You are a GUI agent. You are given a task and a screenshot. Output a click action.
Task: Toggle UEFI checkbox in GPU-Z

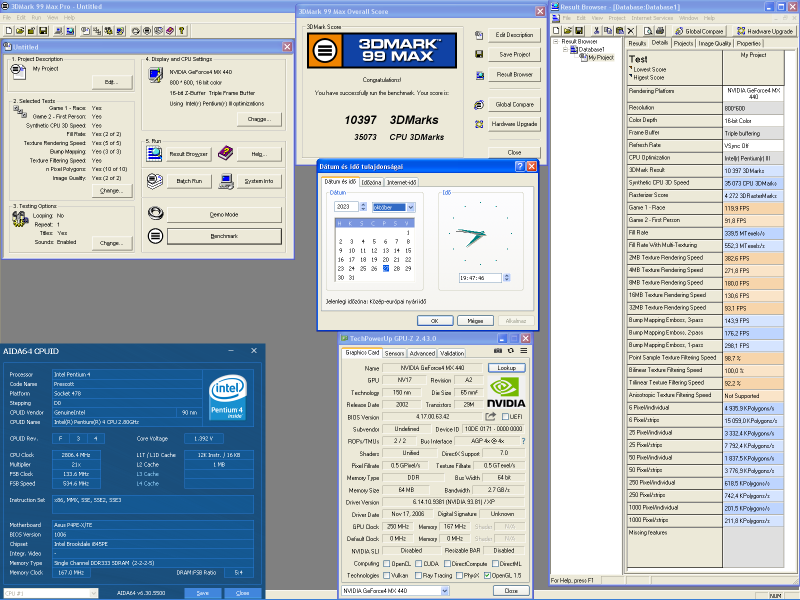pyautogui.click(x=505, y=417)
